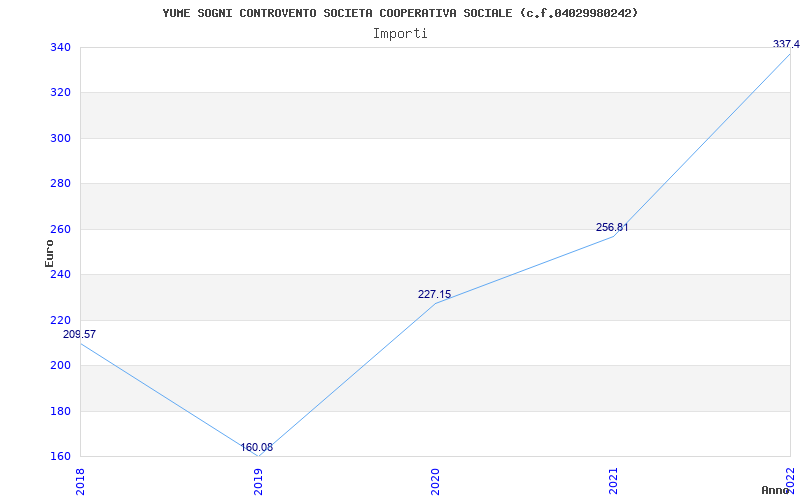Click the 2020 x-axis label
Screen dimensions: 800x500
point(435,481)
